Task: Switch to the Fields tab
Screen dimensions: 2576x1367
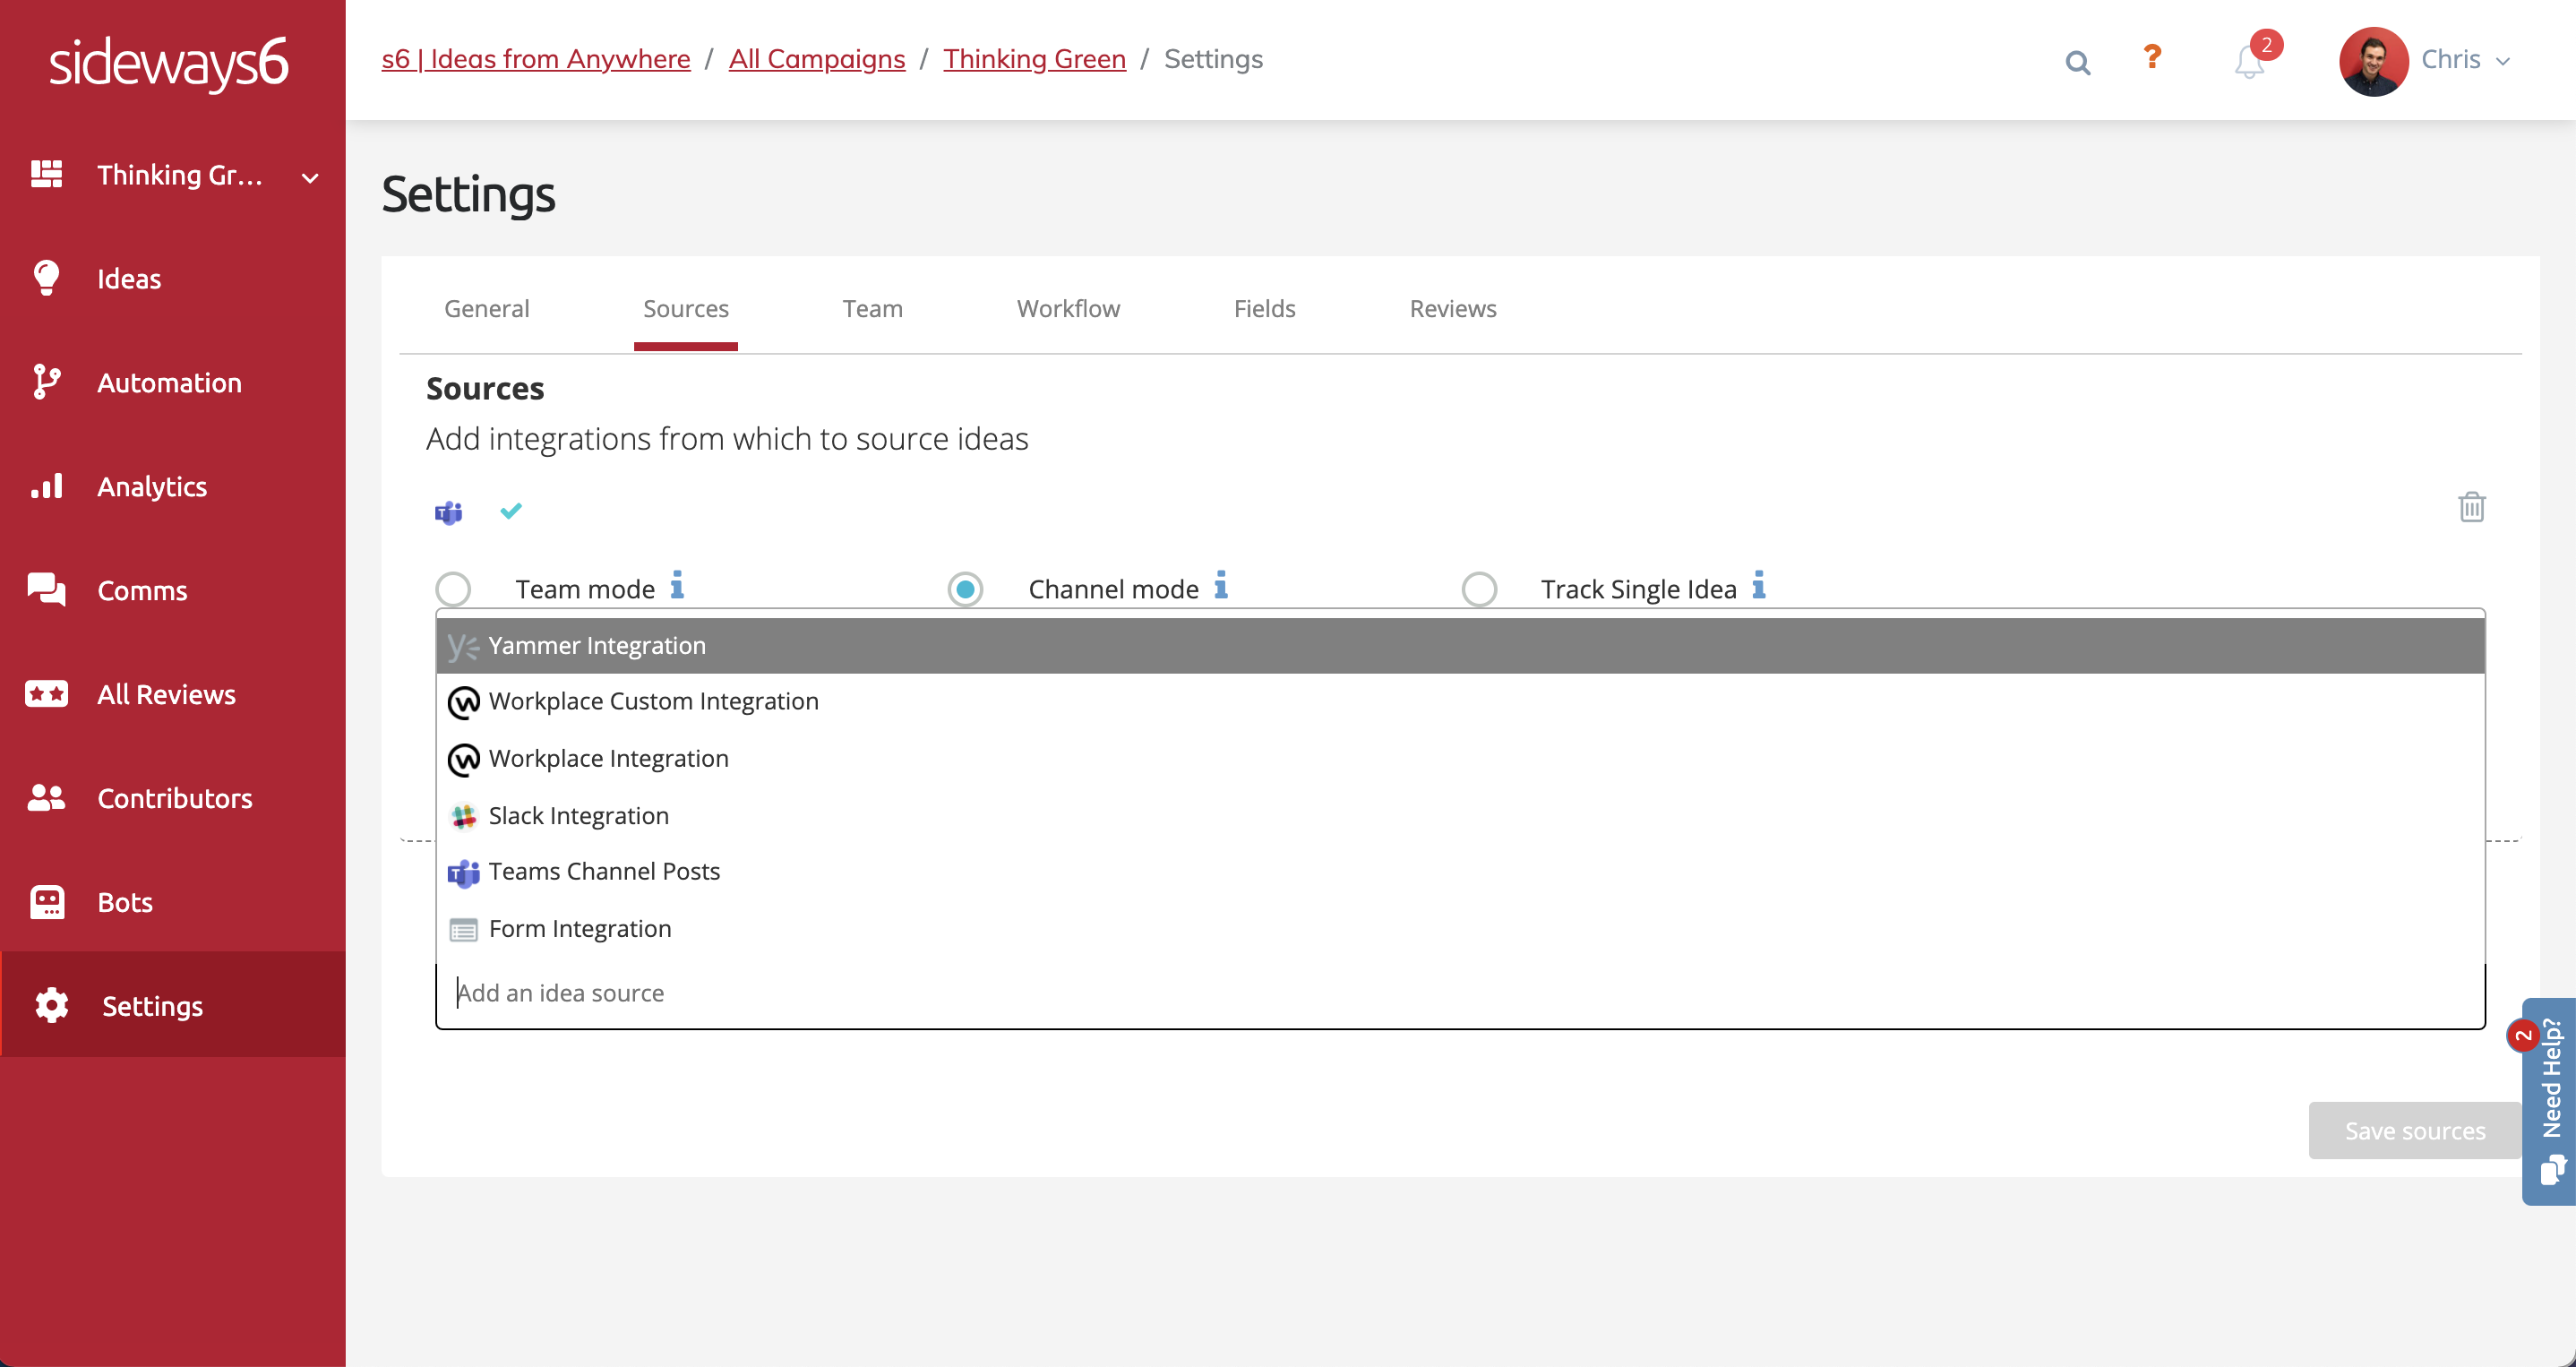Action: tap(1263, 308)
